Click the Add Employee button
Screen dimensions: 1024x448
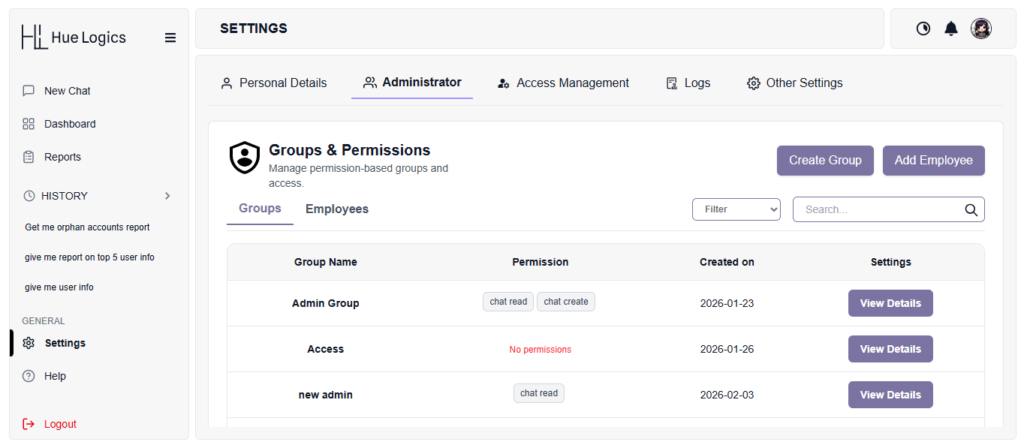coord(933,160)
